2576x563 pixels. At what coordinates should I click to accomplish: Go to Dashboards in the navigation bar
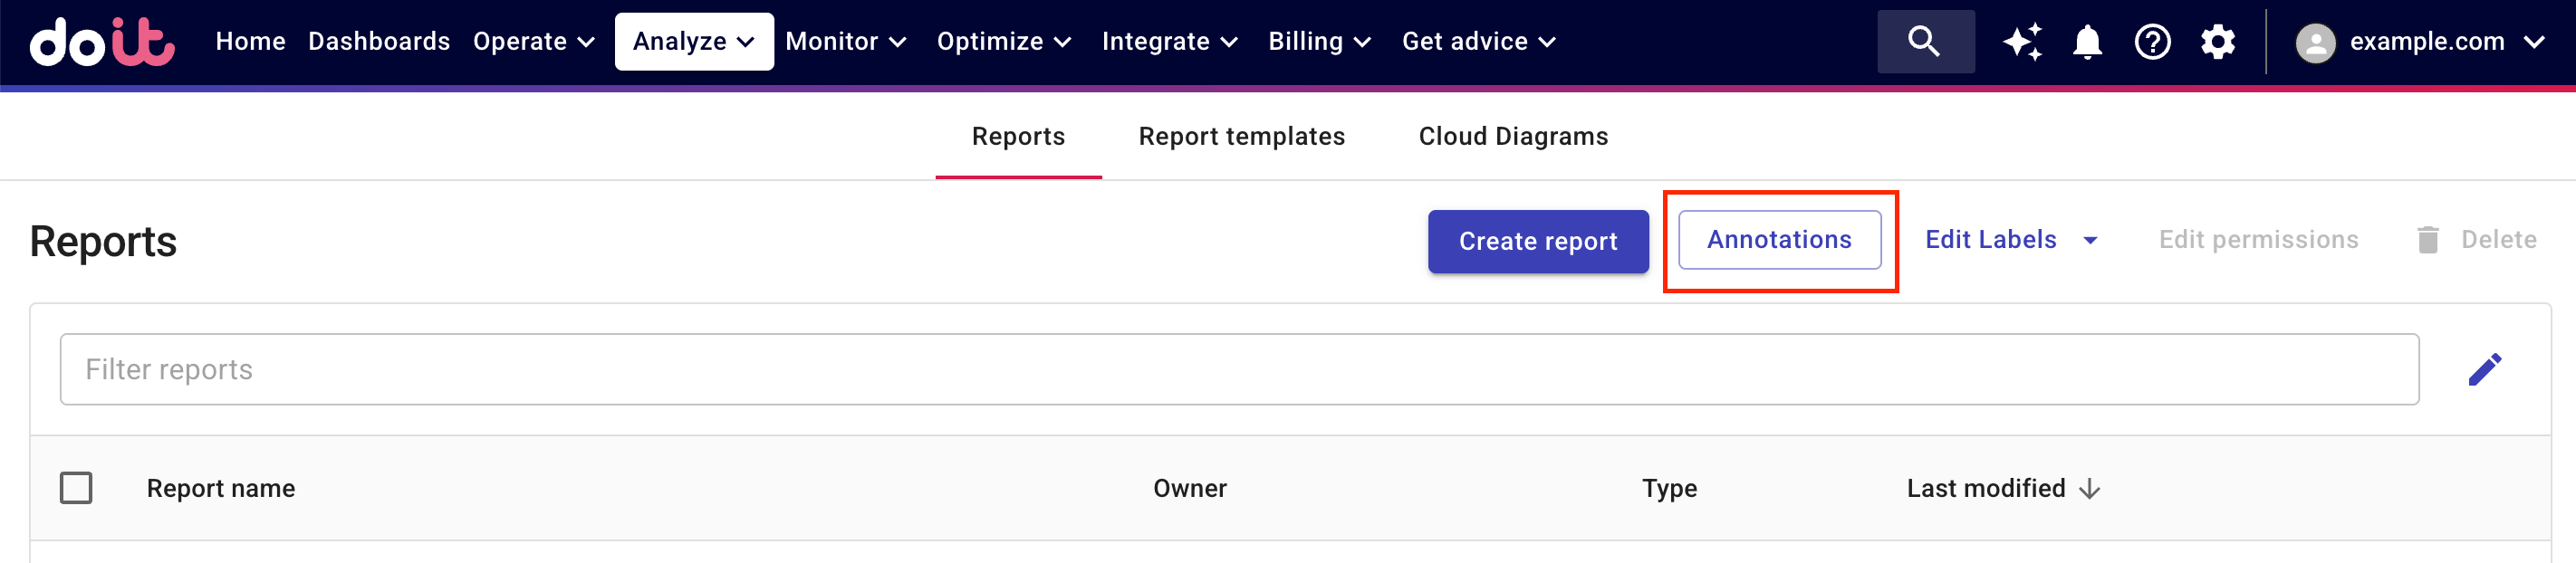378,42
